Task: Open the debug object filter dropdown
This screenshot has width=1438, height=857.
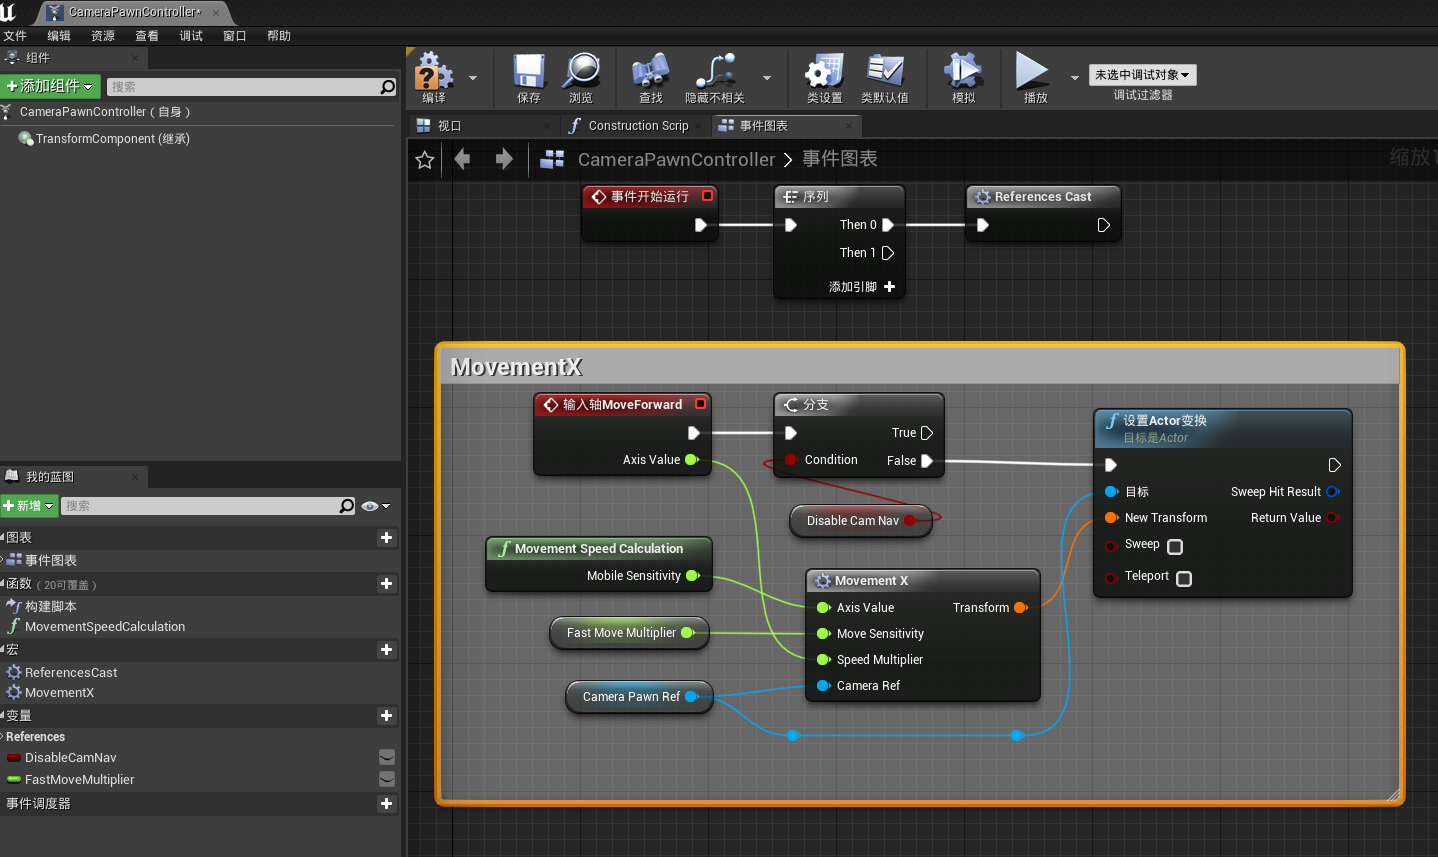Action: 1142,75
